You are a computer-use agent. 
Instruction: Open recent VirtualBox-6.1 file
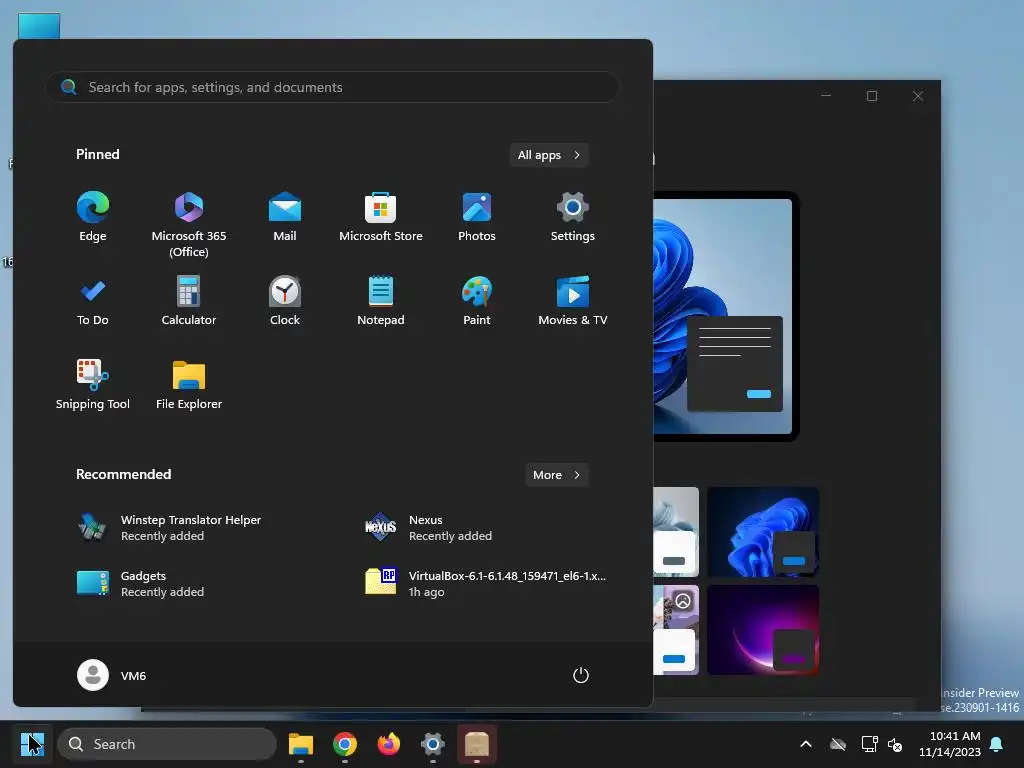click(x=485, y=584)
